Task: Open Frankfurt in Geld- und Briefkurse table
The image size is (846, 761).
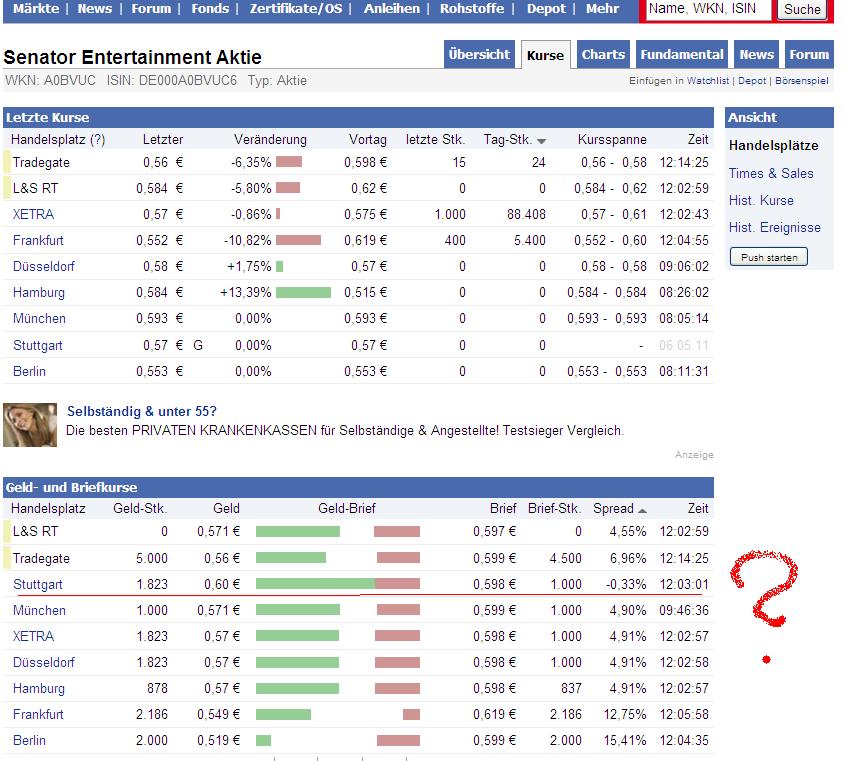Action: pyautogui.click(x=38, y=714)
